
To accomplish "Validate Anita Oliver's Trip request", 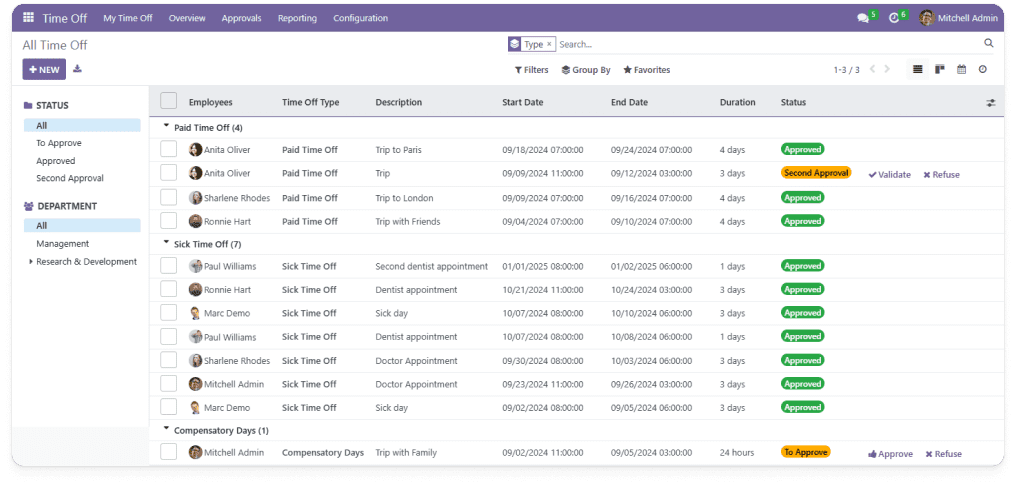I will pyautogui.click(x=889, y=174).
